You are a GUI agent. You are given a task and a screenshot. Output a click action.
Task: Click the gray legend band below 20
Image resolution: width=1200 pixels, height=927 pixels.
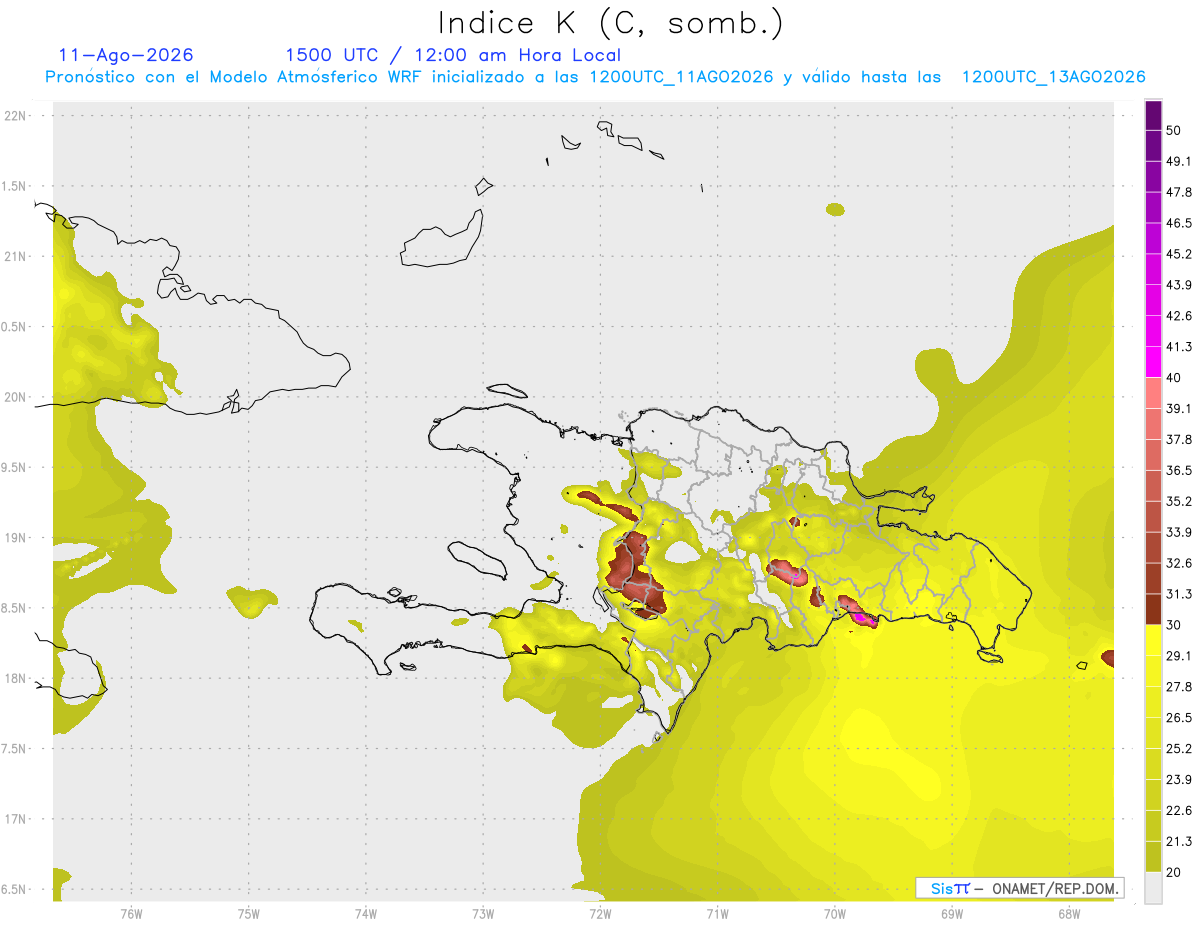pyautogui.click(x=1153, y=888)
